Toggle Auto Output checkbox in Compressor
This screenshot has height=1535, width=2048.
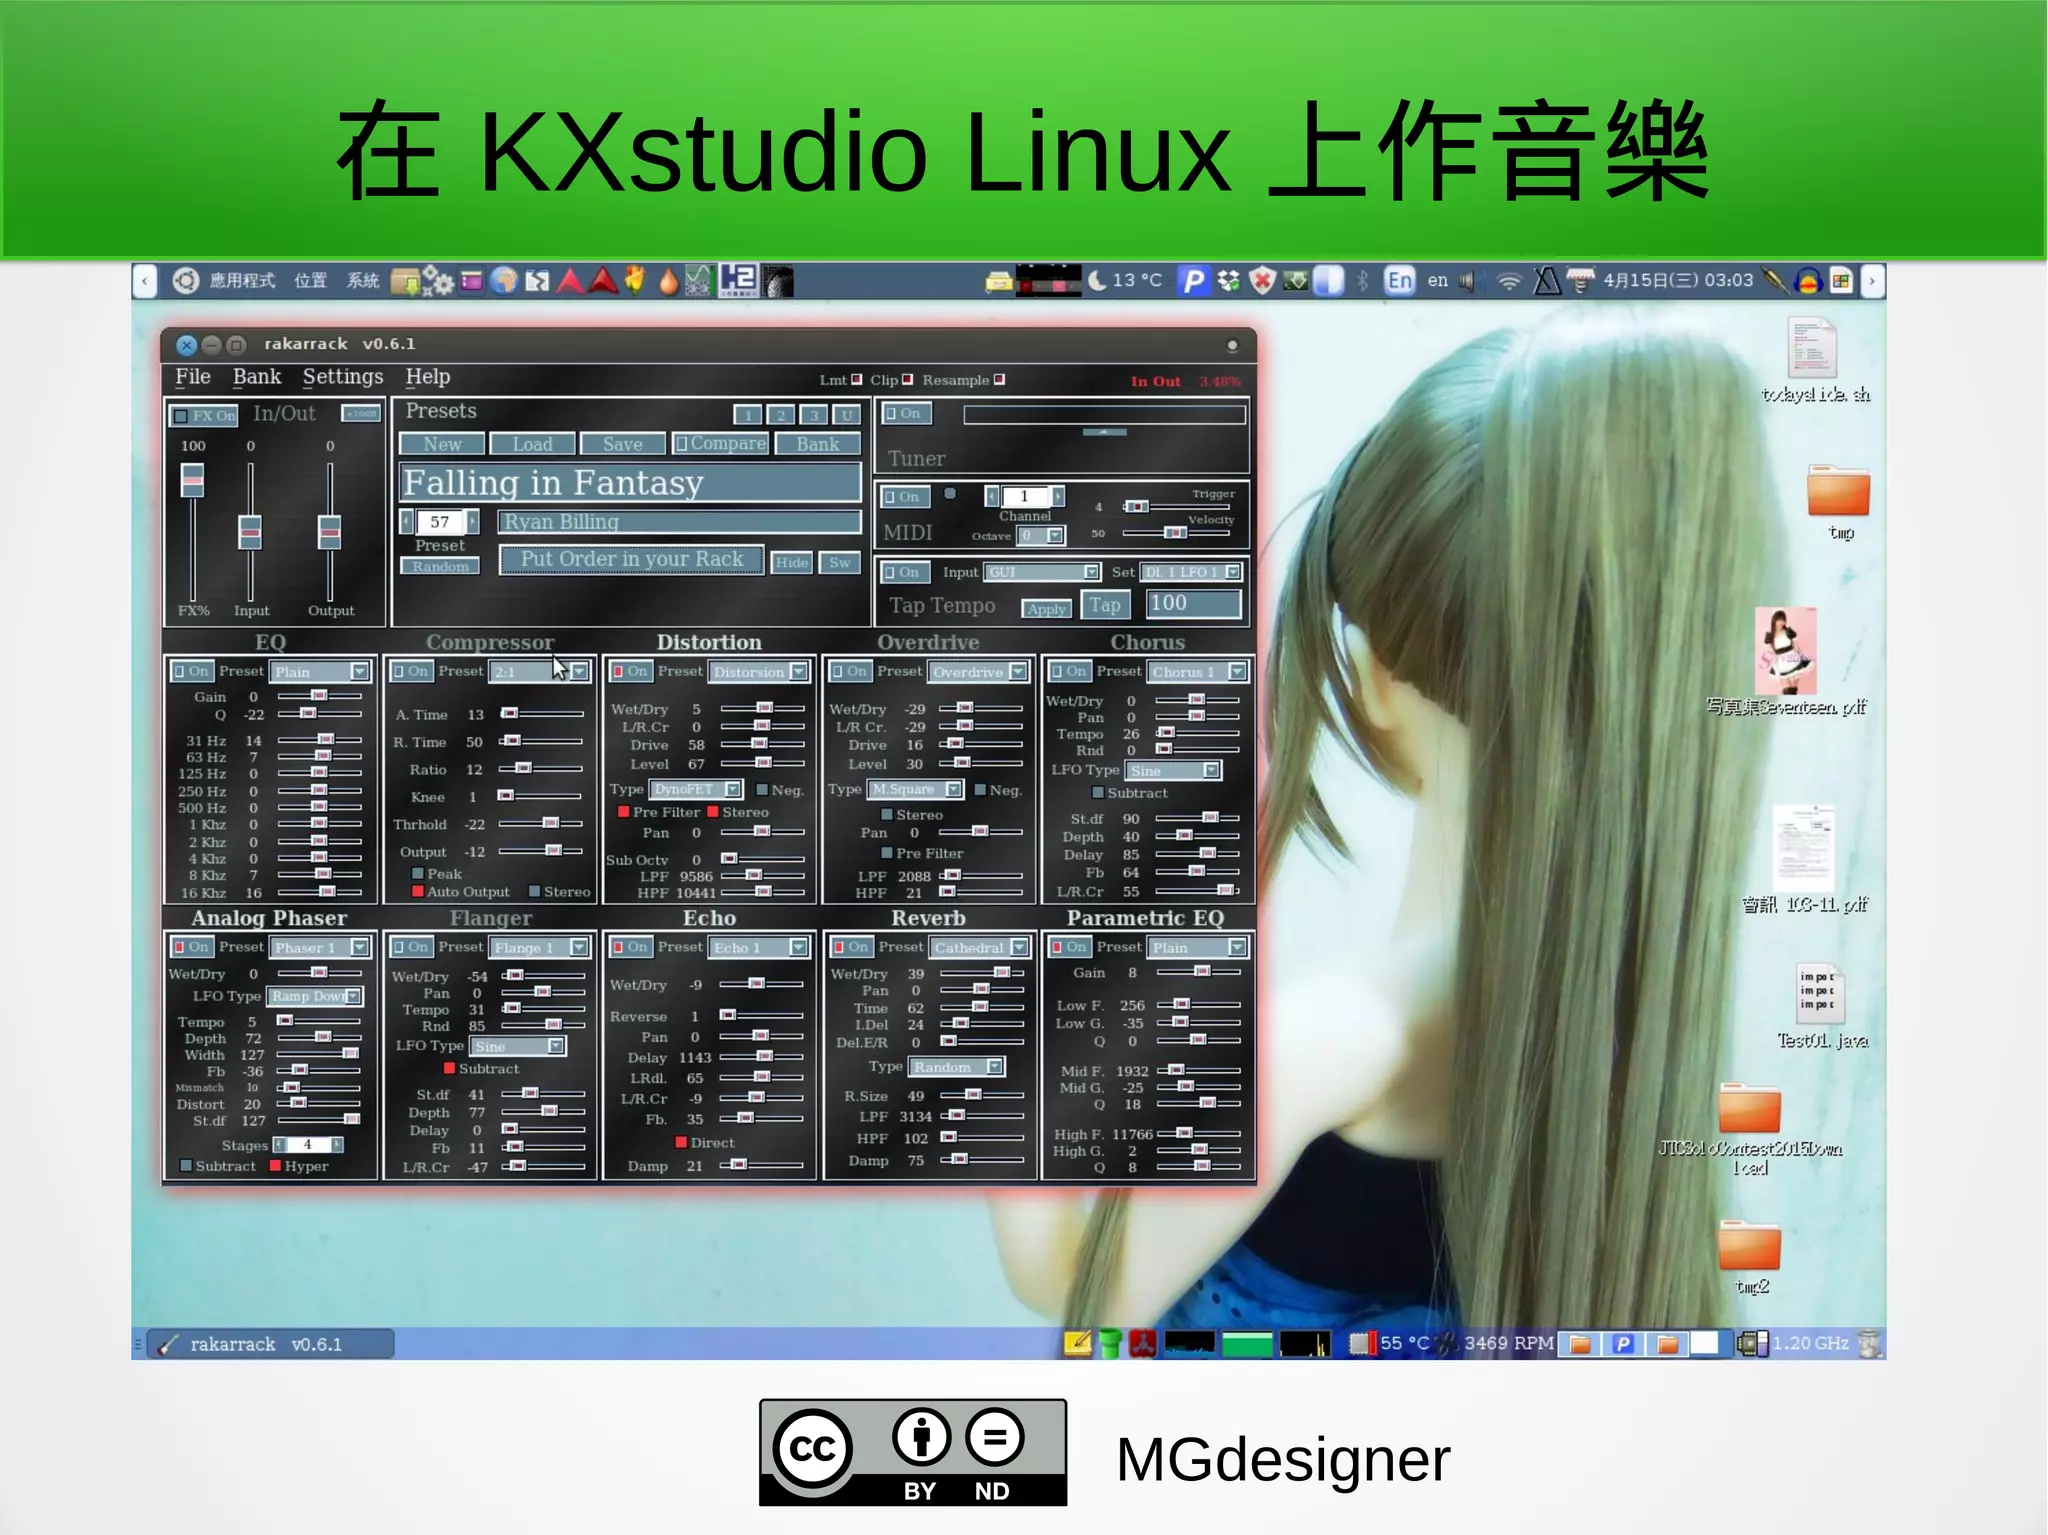click(x=418, y=892)
